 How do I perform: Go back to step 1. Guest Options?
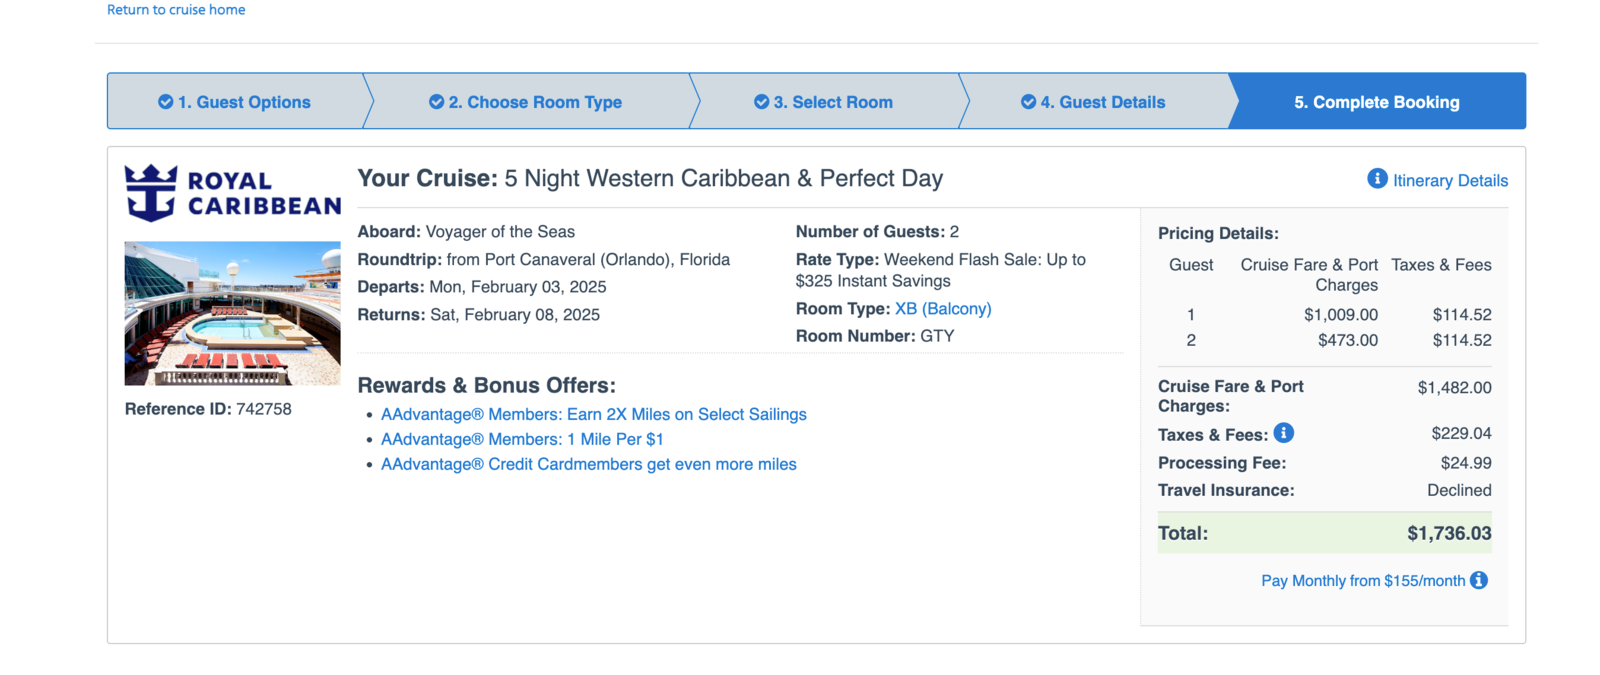[235, 101]
